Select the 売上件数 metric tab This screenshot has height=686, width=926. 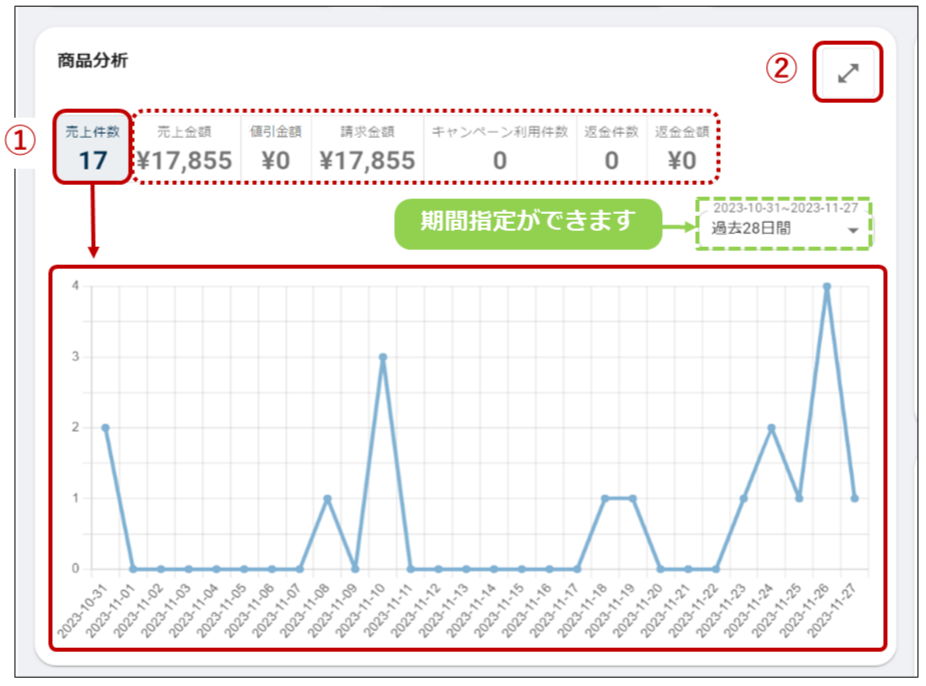click(93, 147)
